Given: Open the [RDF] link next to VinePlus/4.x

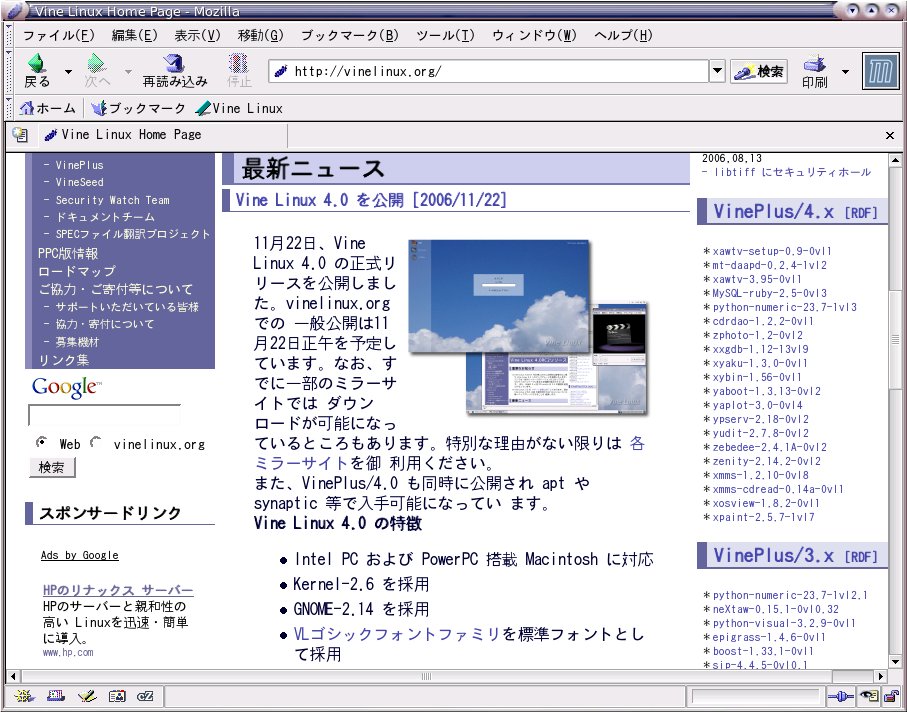Looking at the screenshot, I should pos(861,213).
